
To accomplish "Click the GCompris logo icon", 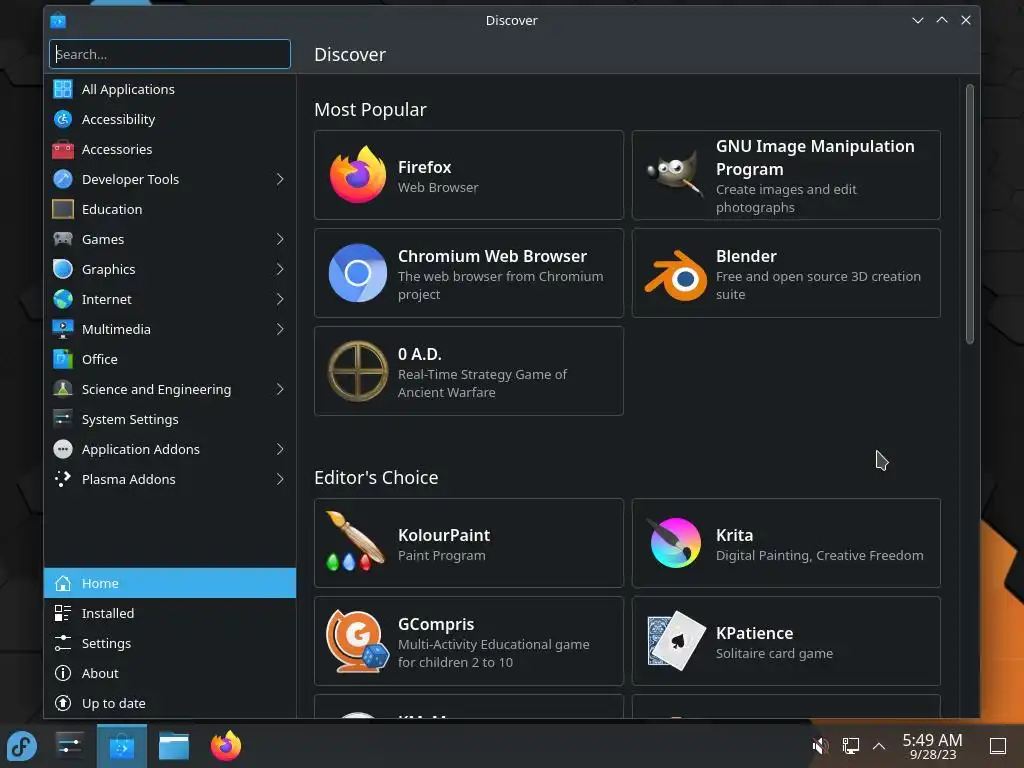I will pyautogui.click(x=357, y=641).
